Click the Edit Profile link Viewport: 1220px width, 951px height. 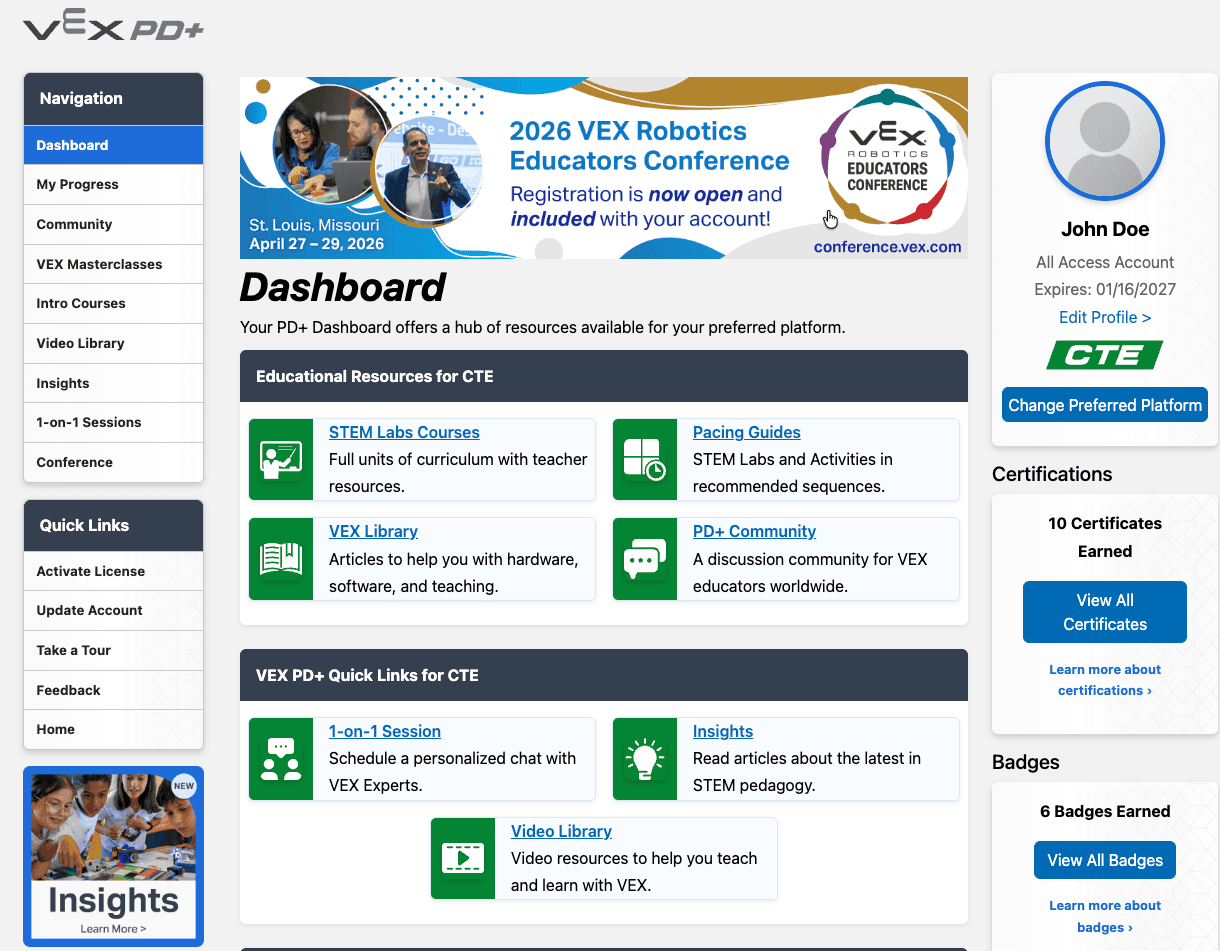pyautogui.click(x=1105, y=317)
